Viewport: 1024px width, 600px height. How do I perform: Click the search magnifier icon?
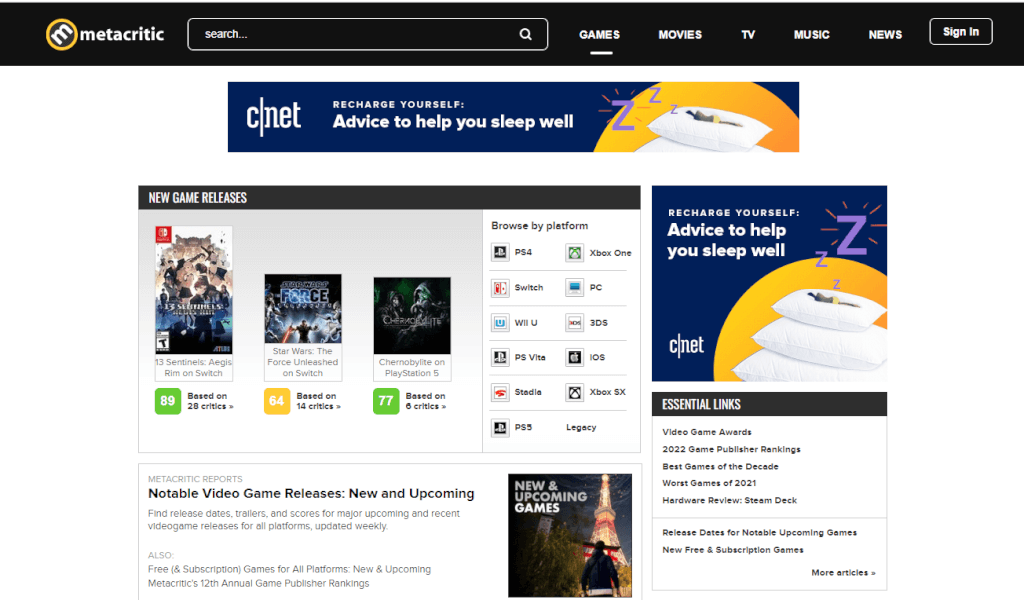(x=526, y=34)
